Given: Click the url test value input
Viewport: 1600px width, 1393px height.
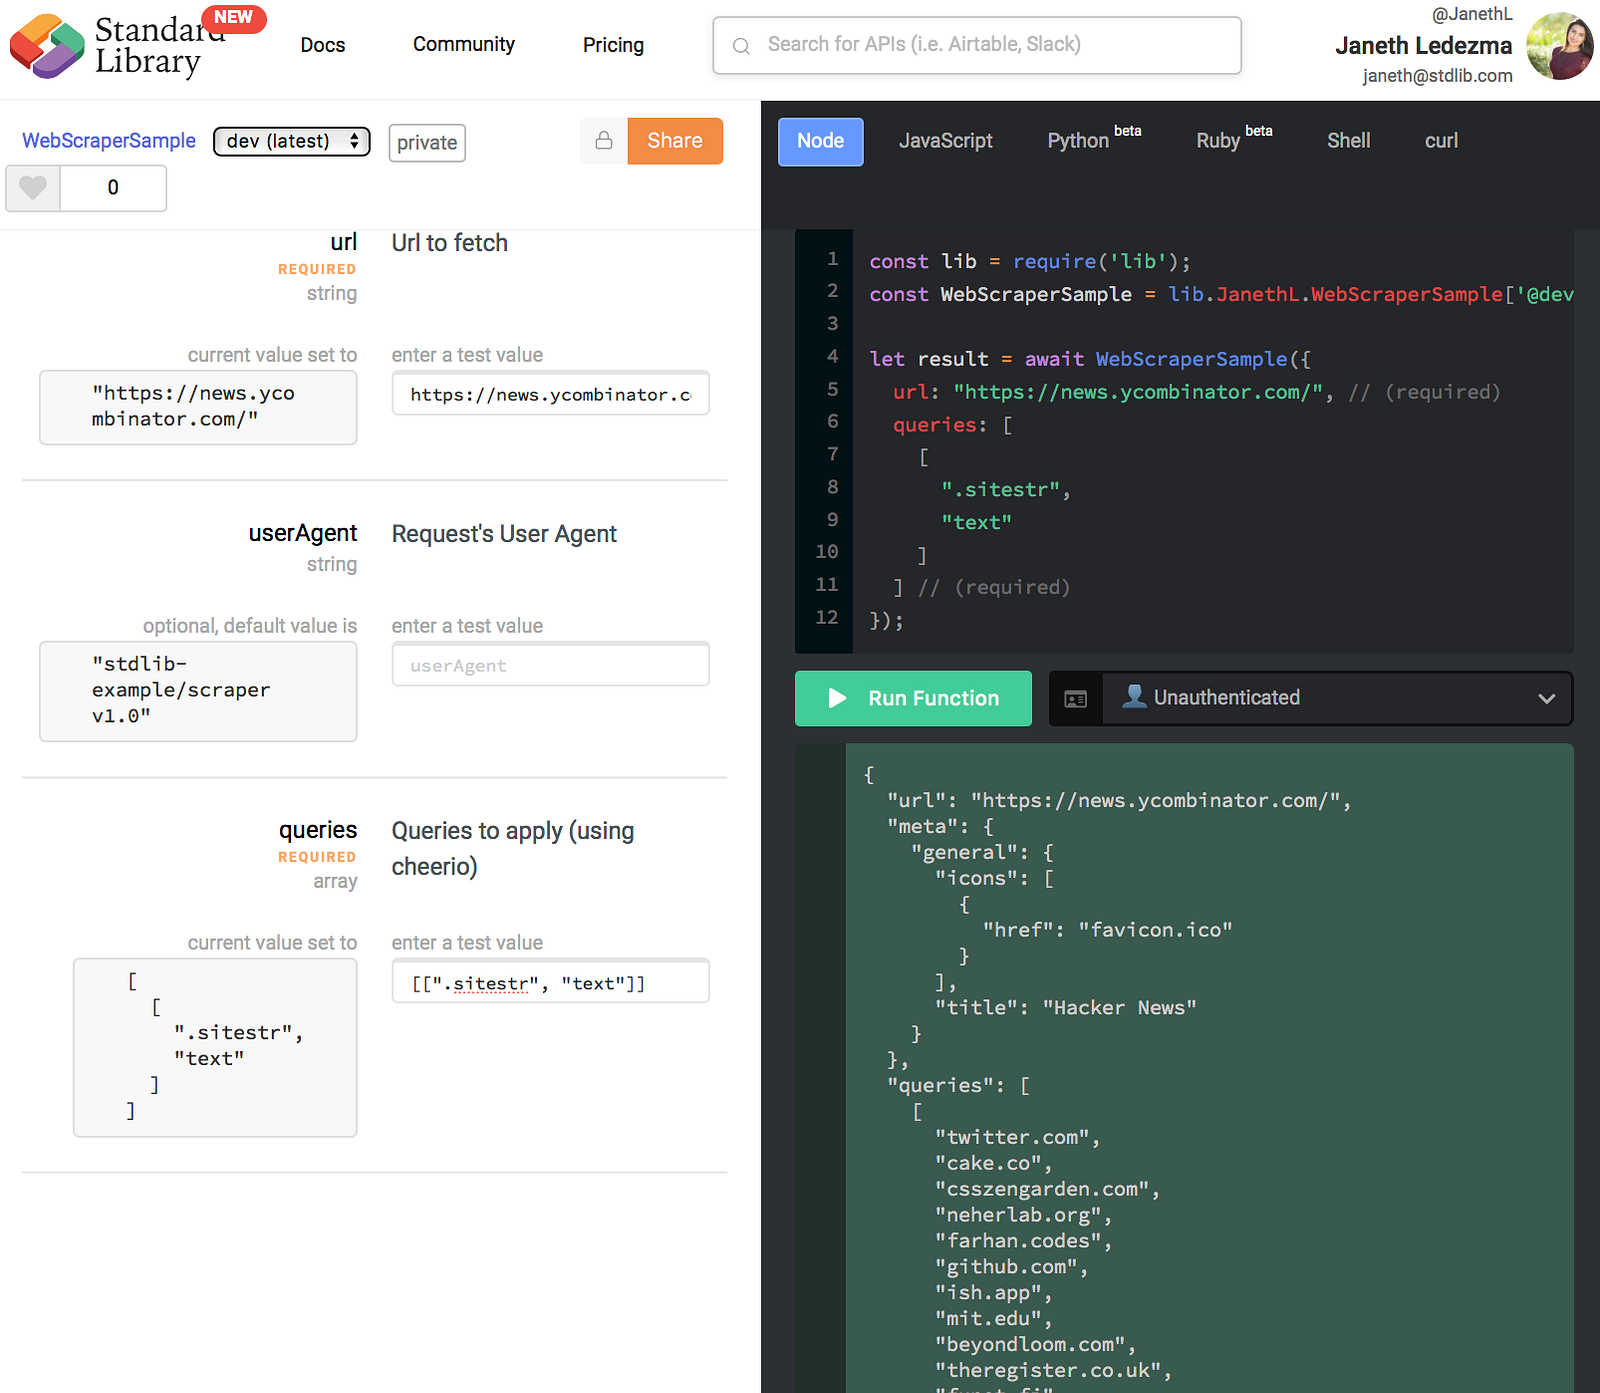Looking at the screenshot, I should [550, 394].
